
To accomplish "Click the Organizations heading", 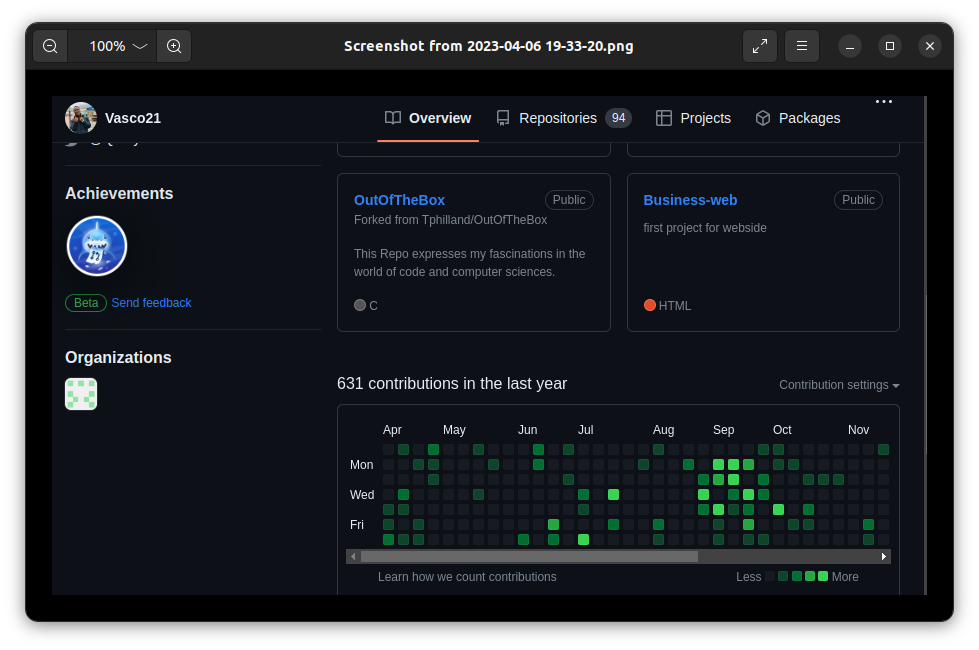I will click(x=118, y=357).
